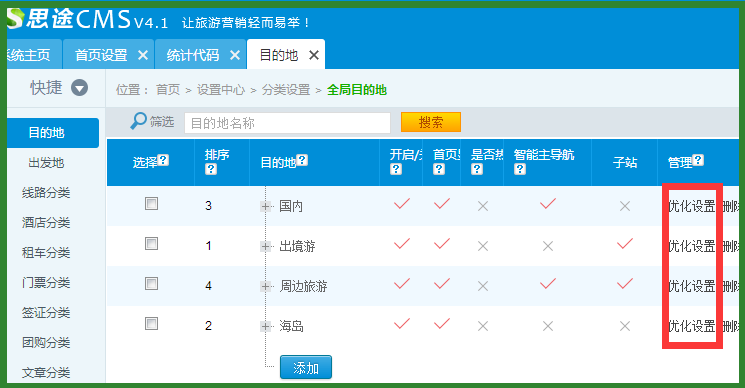Click the 思途CMS logo icon
Viewport: 745px width, 388px height.
(15, 19)
